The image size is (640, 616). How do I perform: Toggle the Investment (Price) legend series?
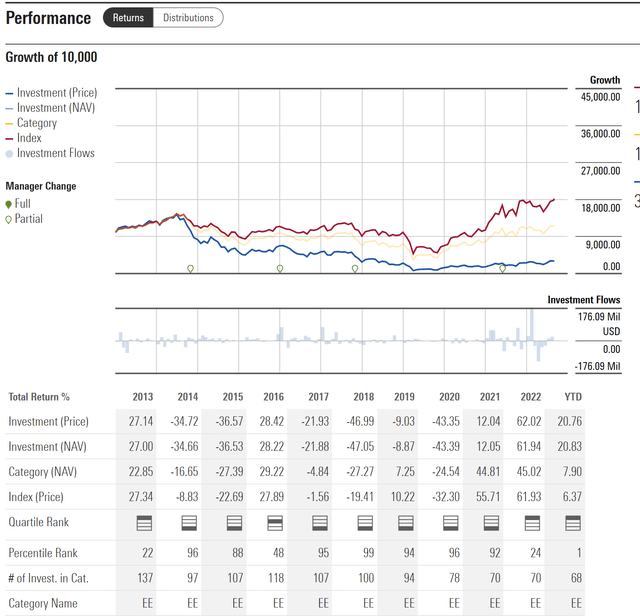(x=56, y=93)
